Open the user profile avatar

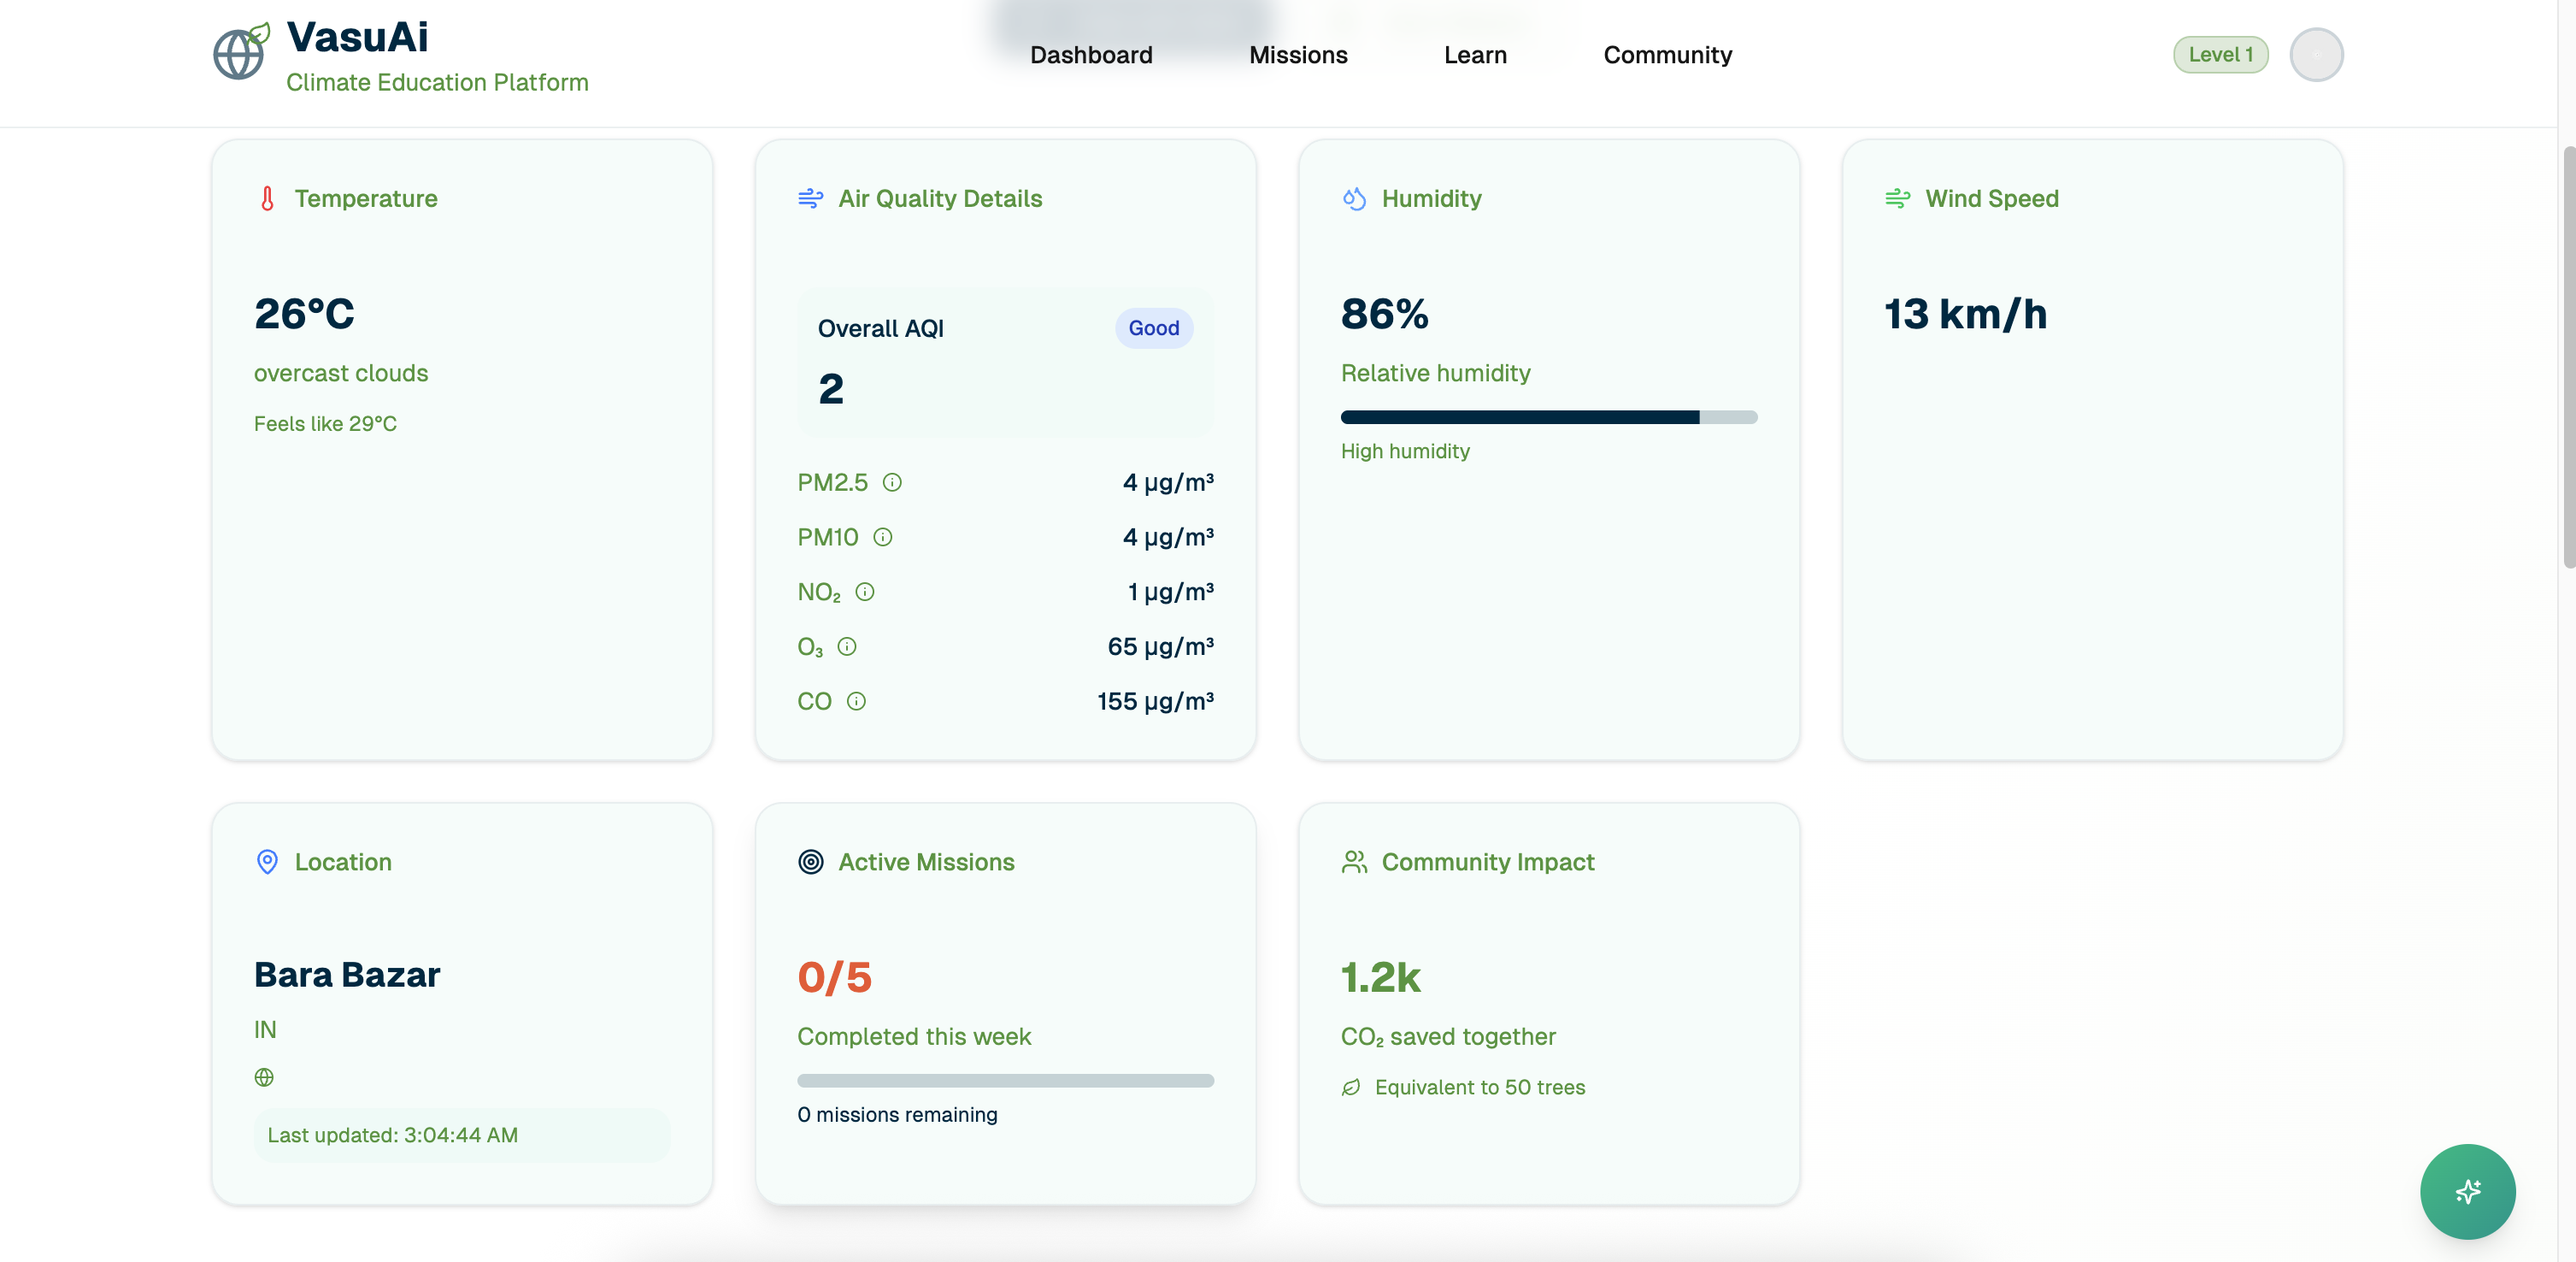tap(2316, 55)
